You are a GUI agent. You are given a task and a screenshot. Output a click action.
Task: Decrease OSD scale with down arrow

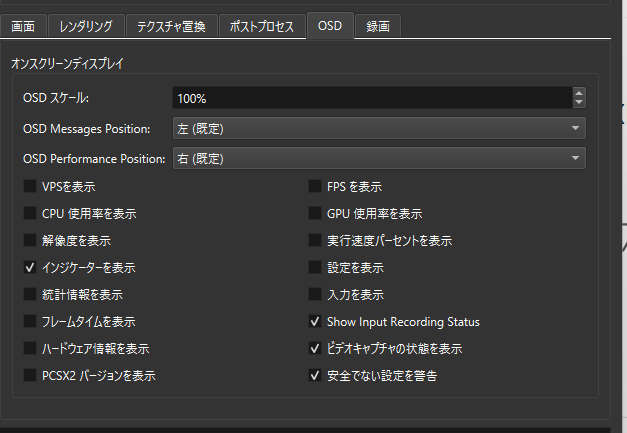click(x=579, y=103)
